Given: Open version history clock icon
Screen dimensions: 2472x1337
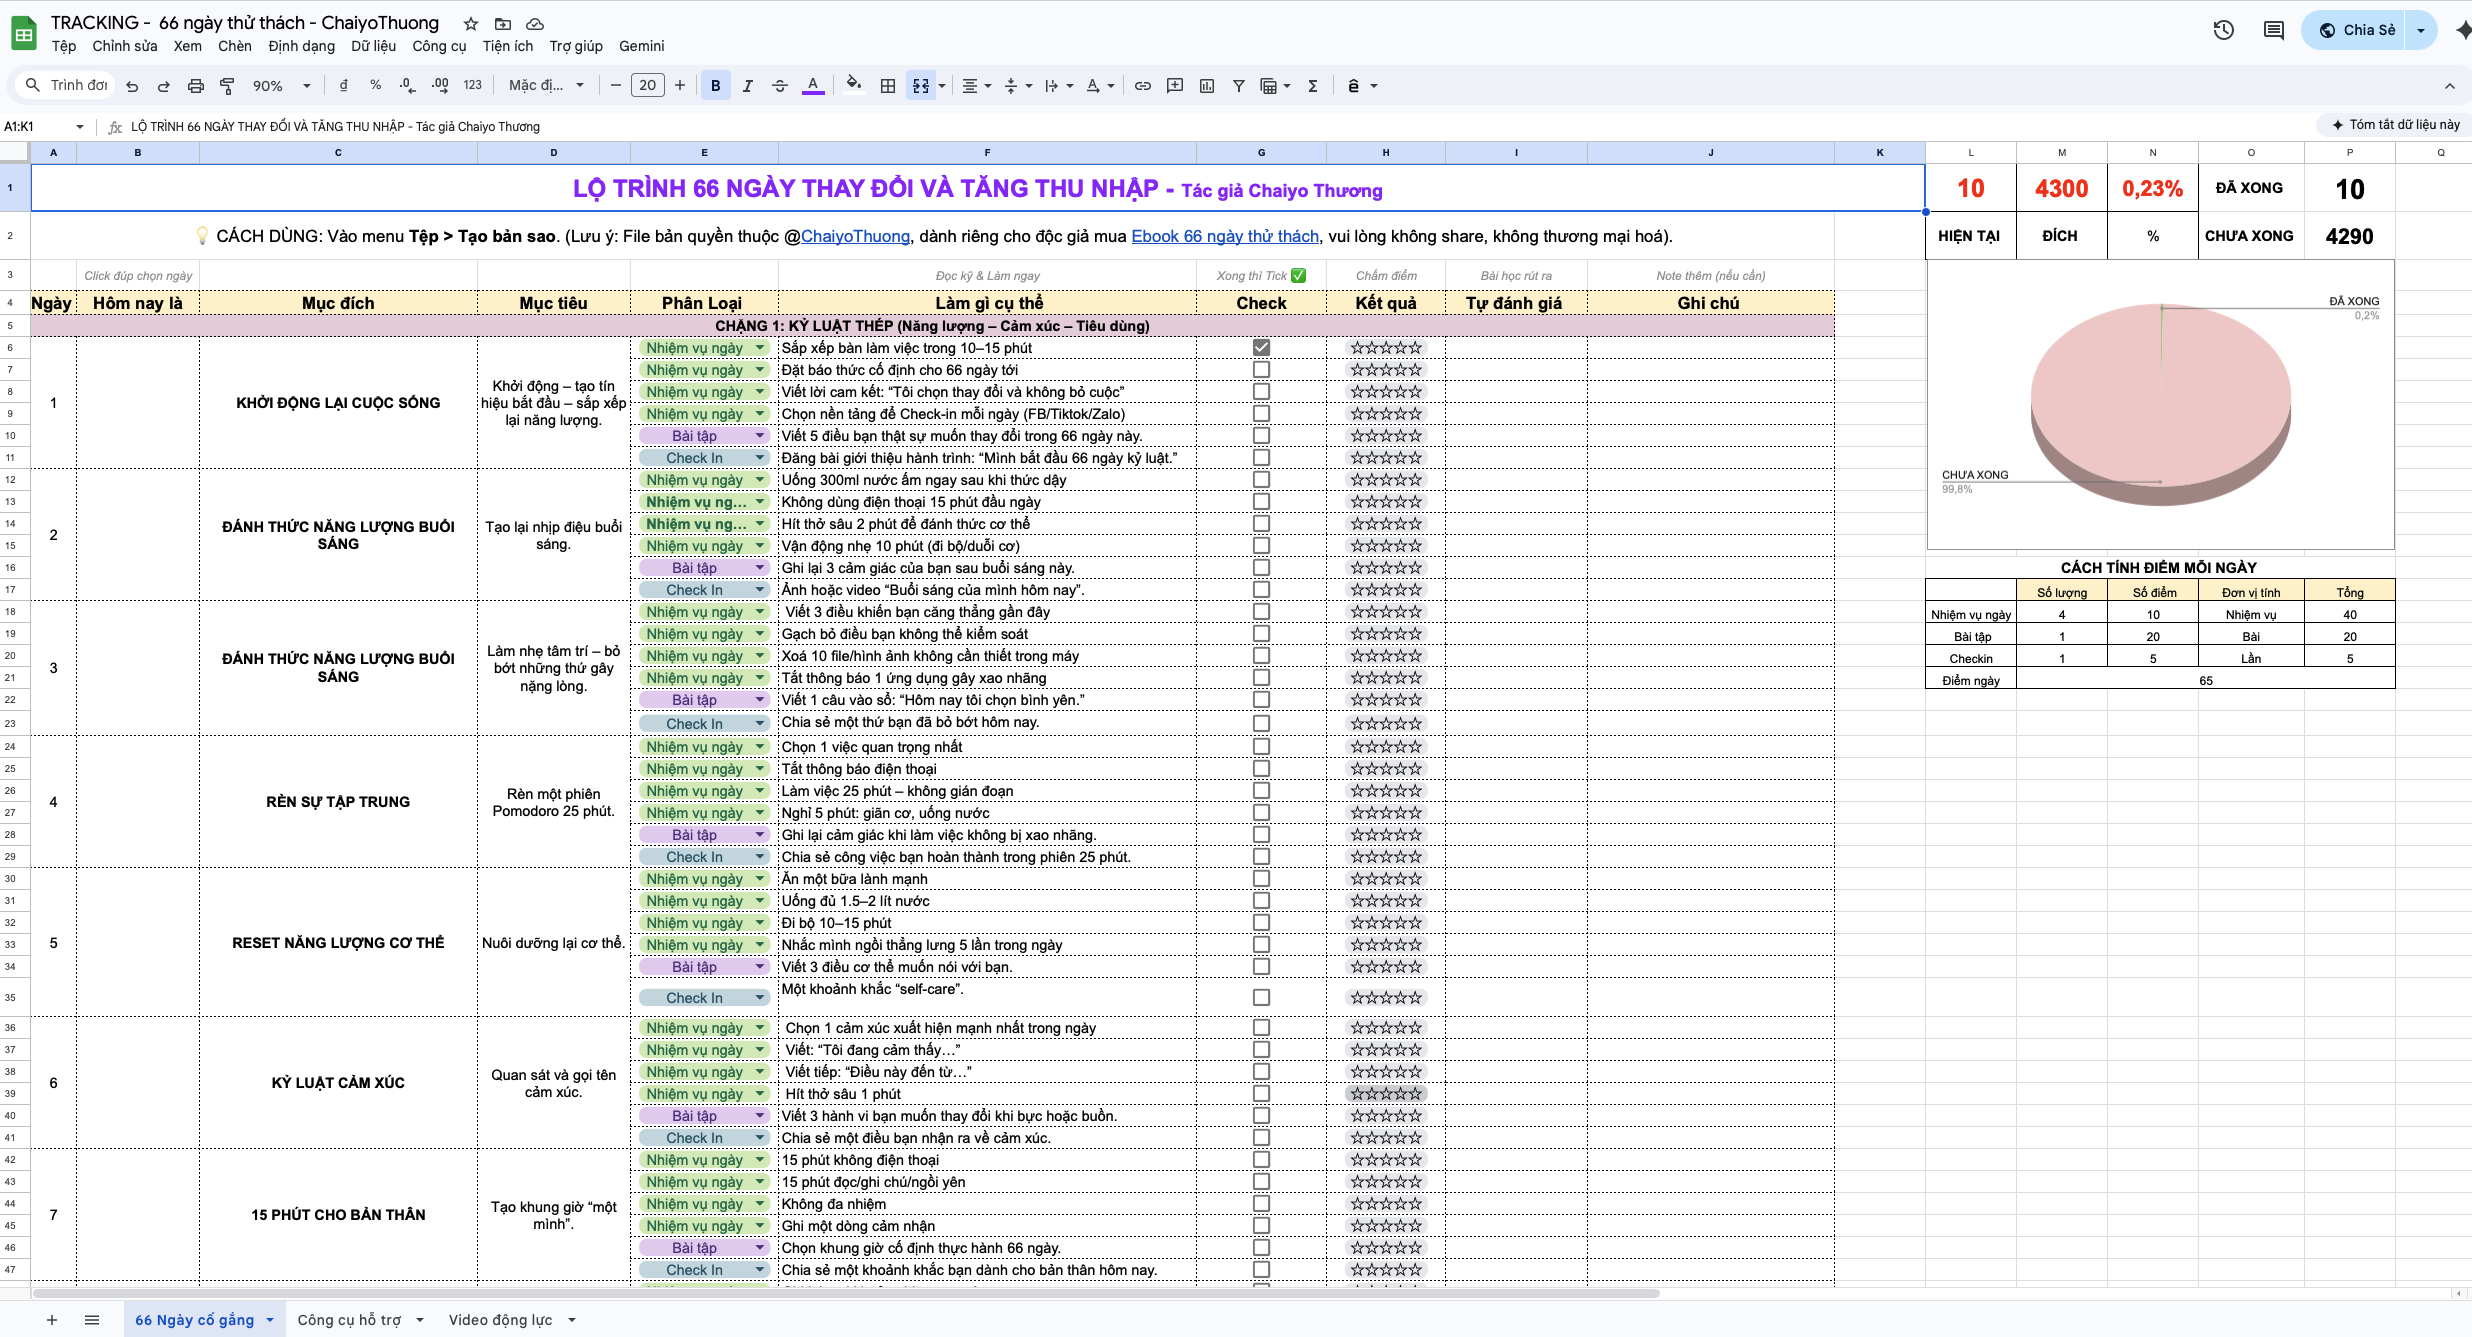Looking at the screenshot, I should [x=2223, y=30].
